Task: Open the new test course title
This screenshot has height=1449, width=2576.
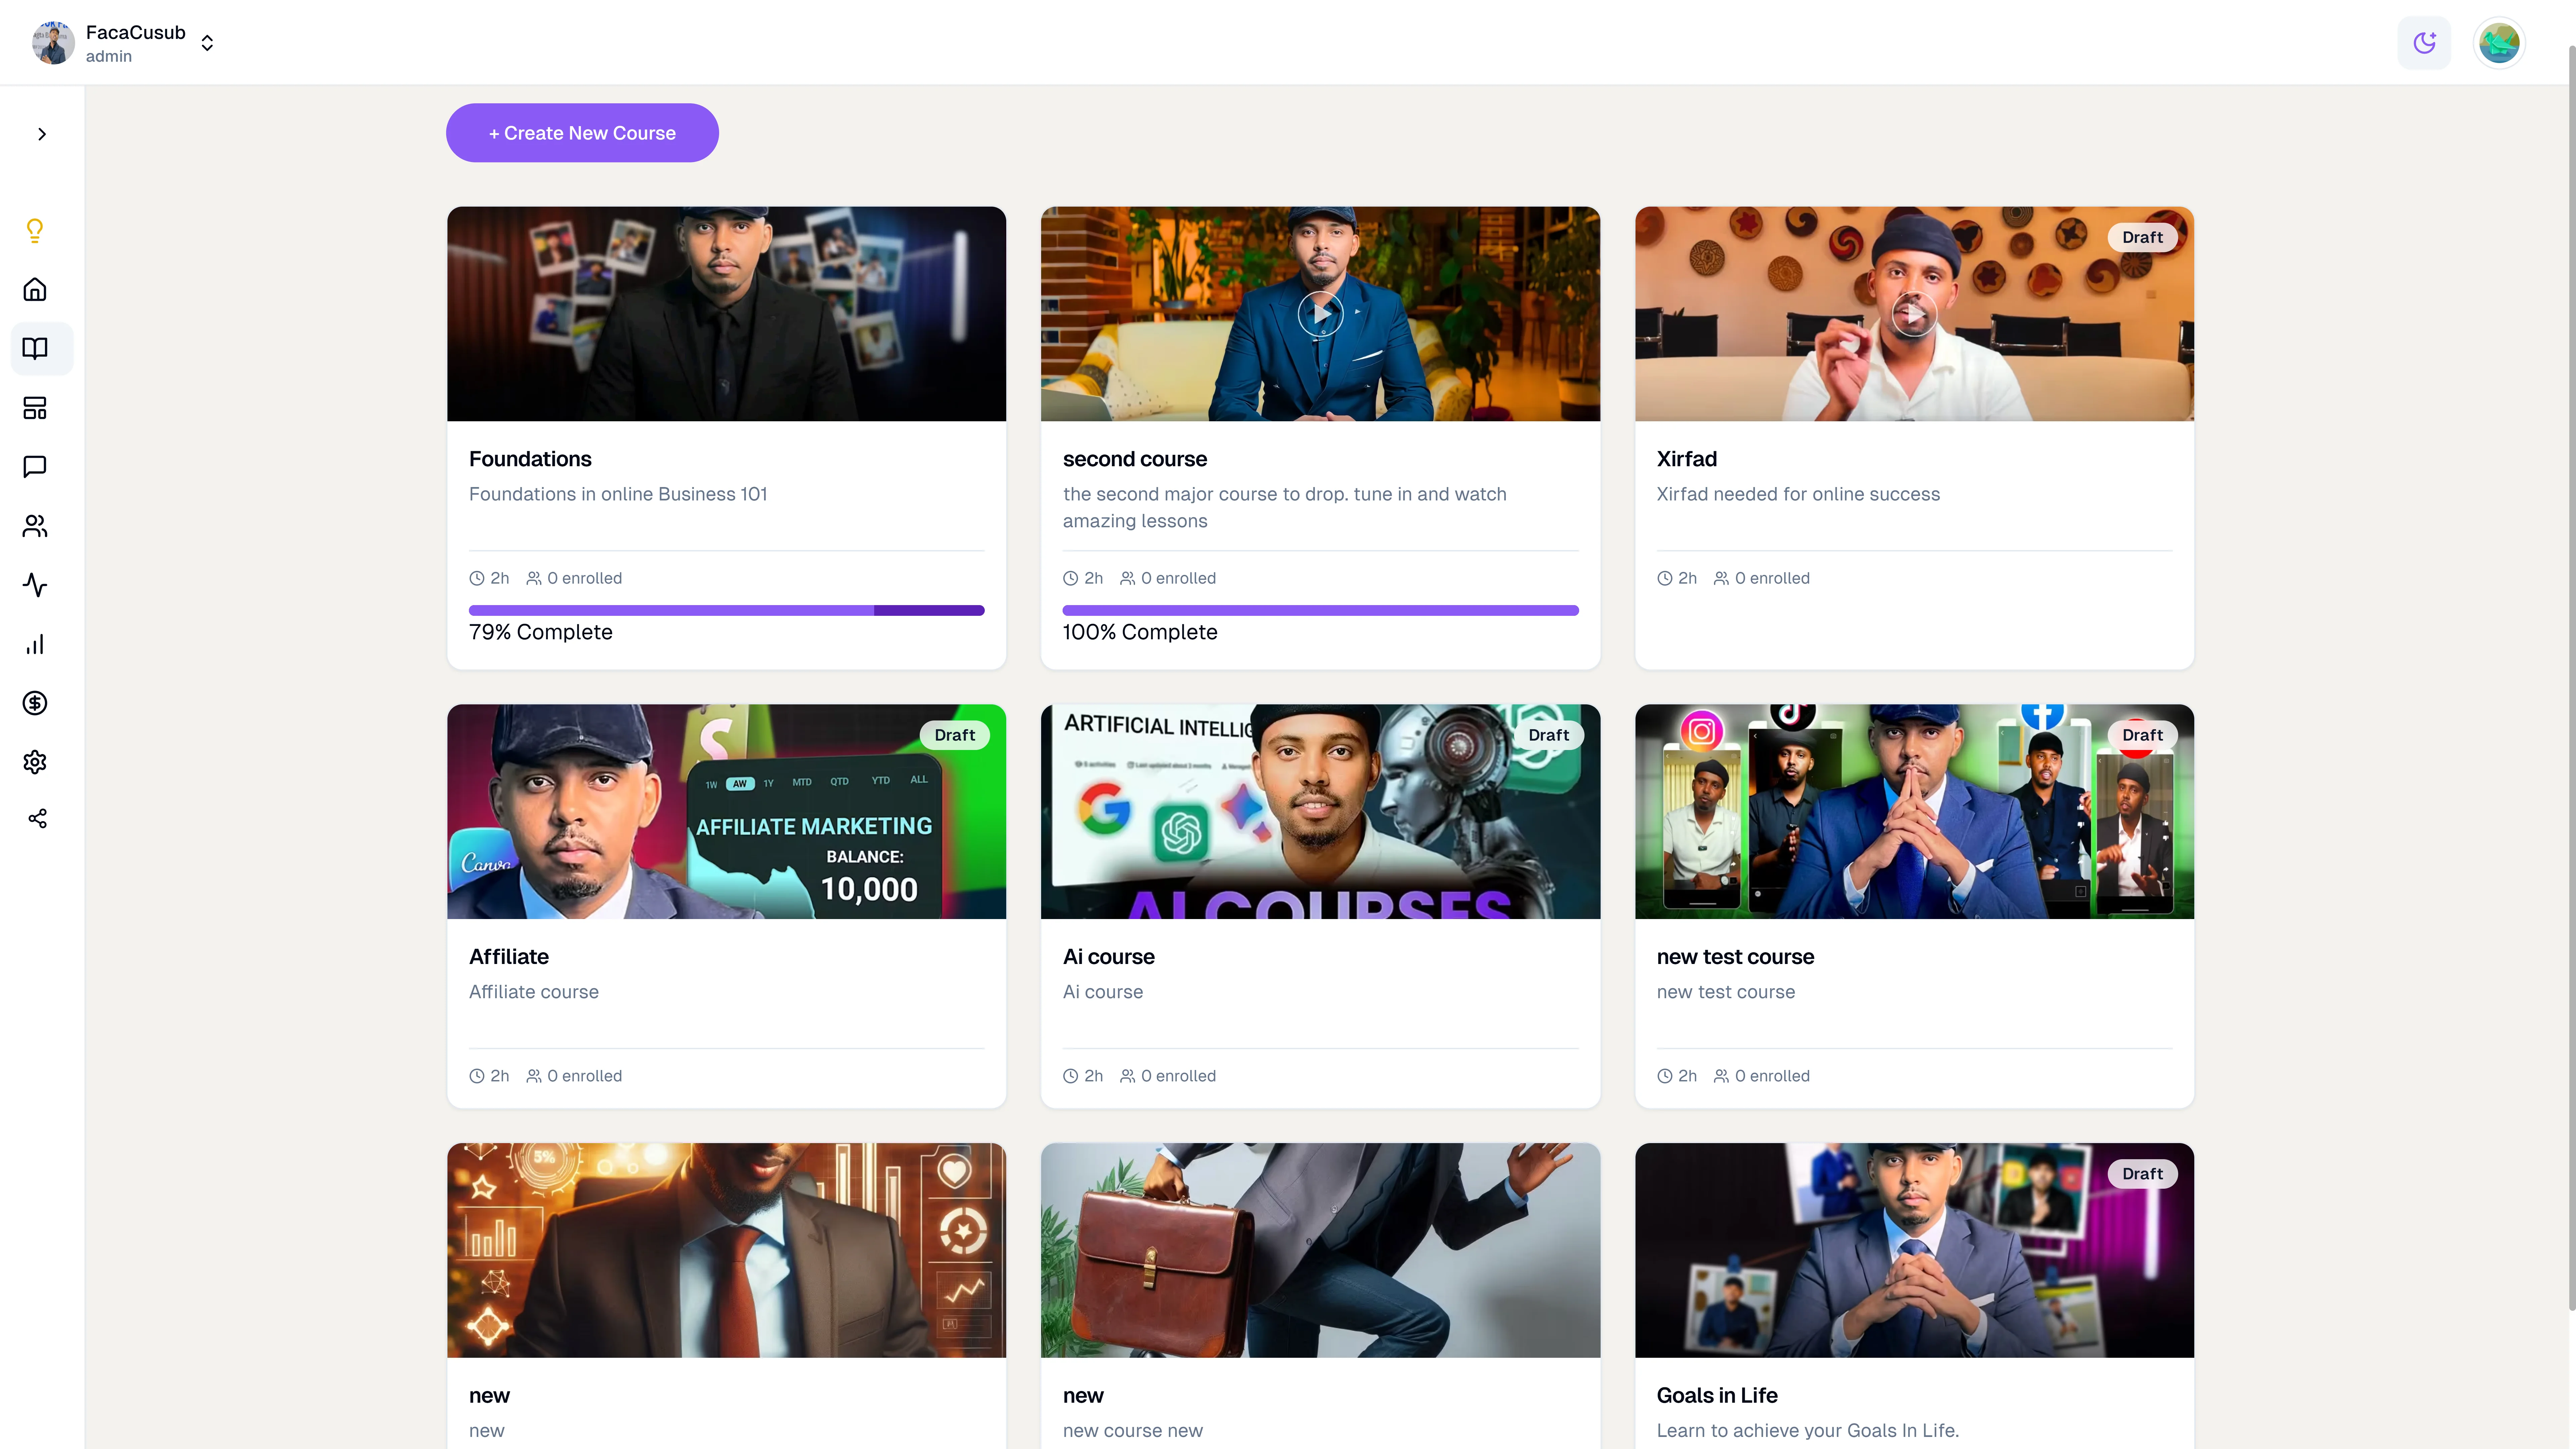Action: (x=1735, y=957)
